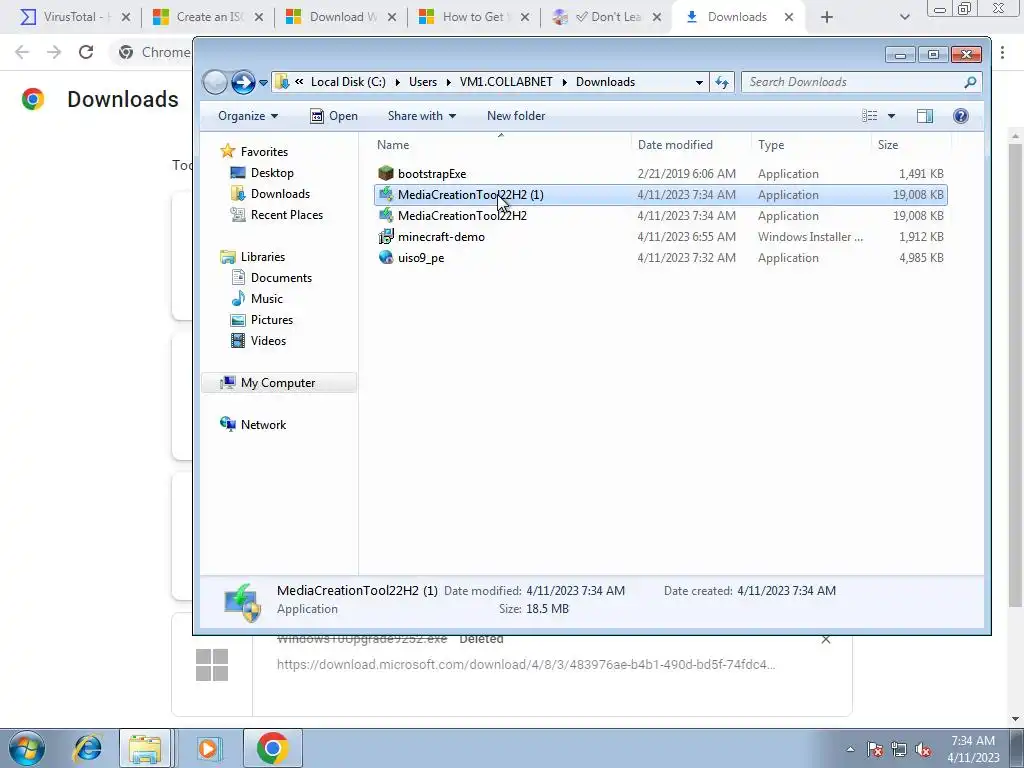This screenshot has height=768, width=1024.
Task: Sort by Type column header
Action: 811,144
